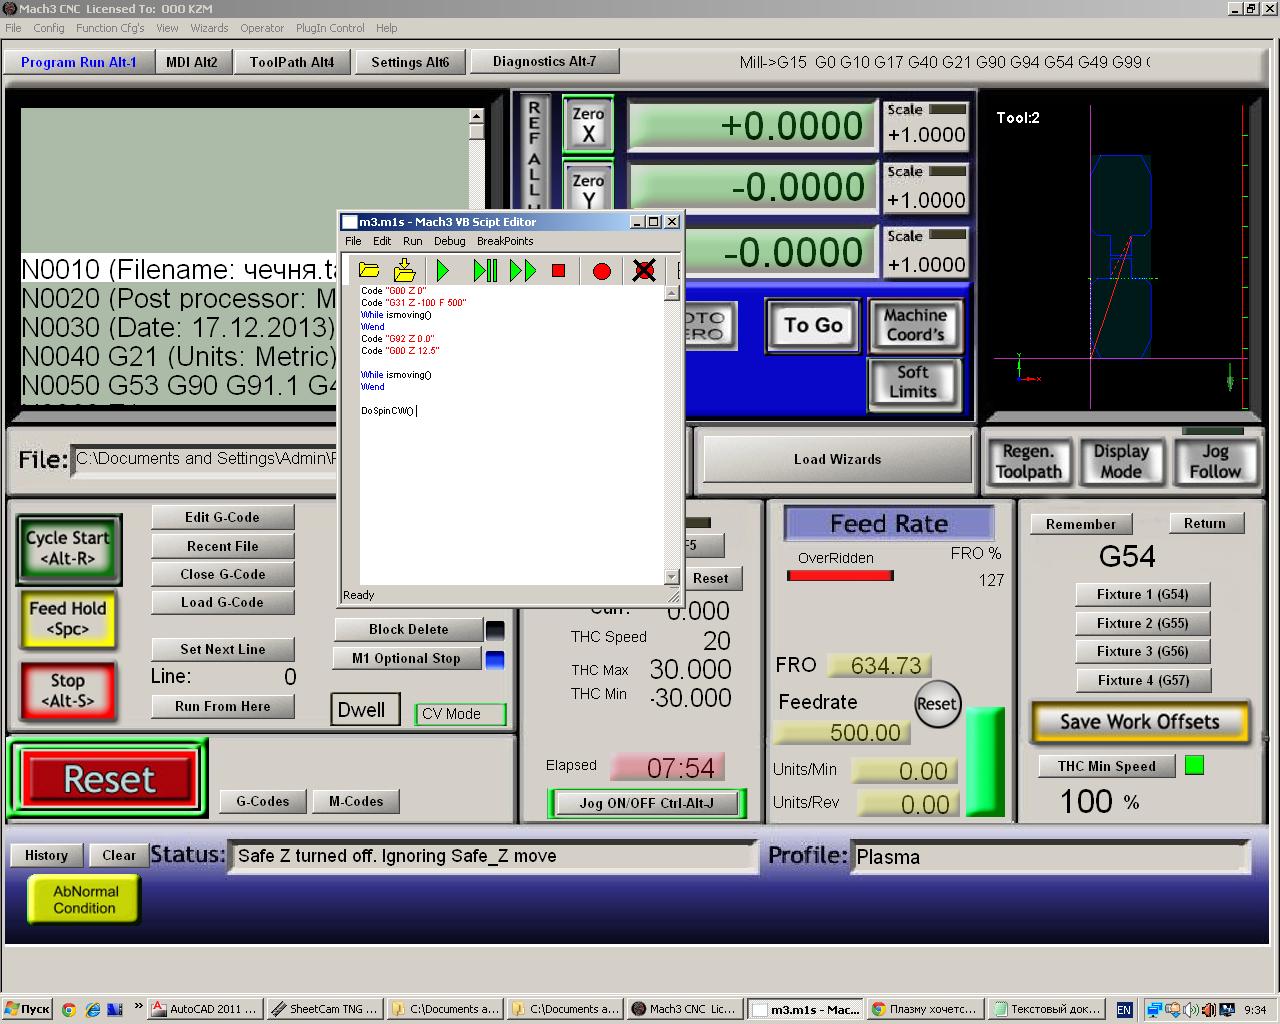Toggle Jog Follow button

pos(1215,462)
